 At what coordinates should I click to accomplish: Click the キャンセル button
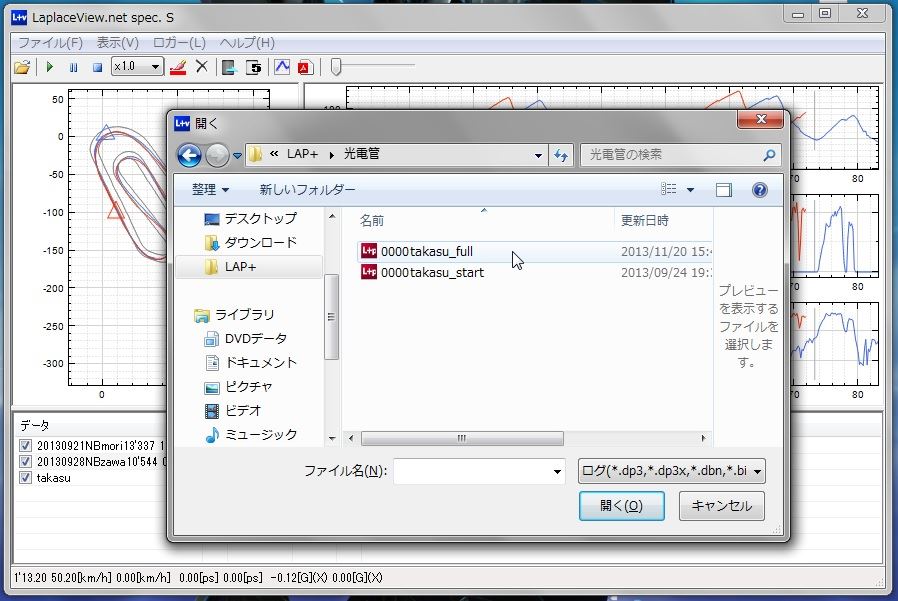(x=722, y=506)
